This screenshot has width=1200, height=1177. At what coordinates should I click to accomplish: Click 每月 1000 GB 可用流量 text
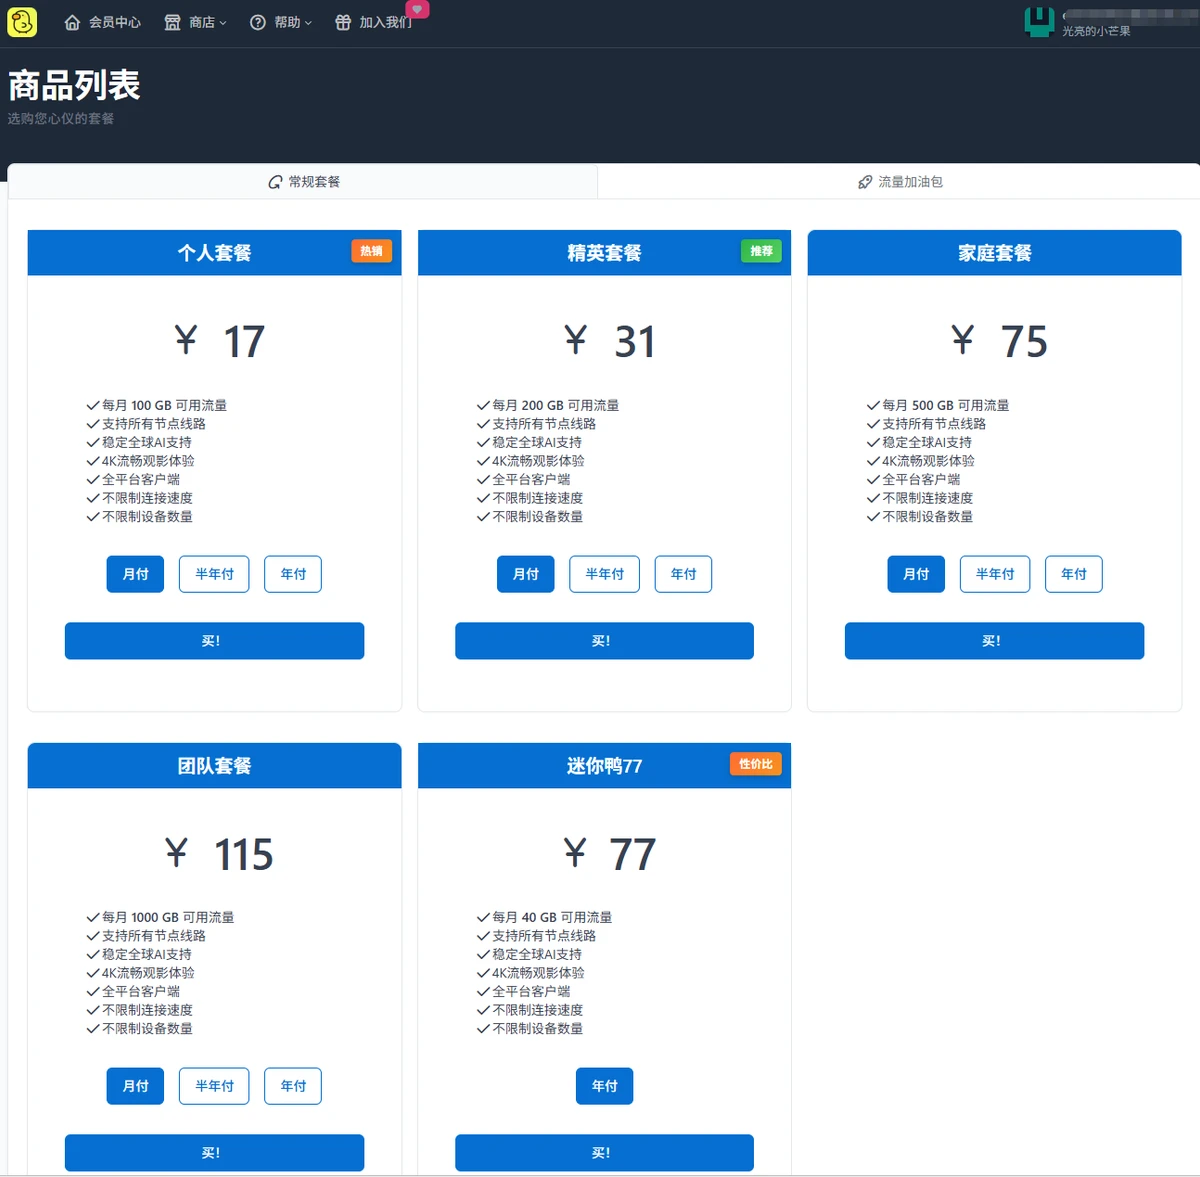pyautogui.click(x=168, y=917)
